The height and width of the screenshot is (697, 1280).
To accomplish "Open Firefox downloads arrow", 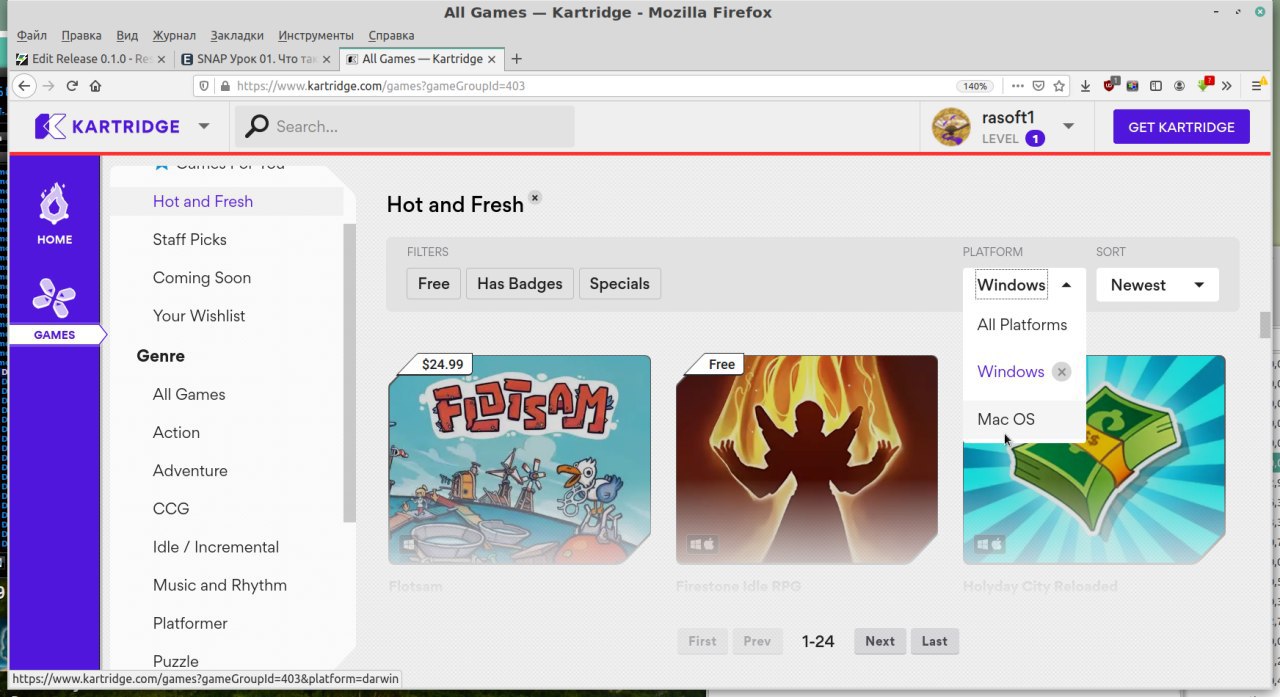I will click(x=1086, y=86).
